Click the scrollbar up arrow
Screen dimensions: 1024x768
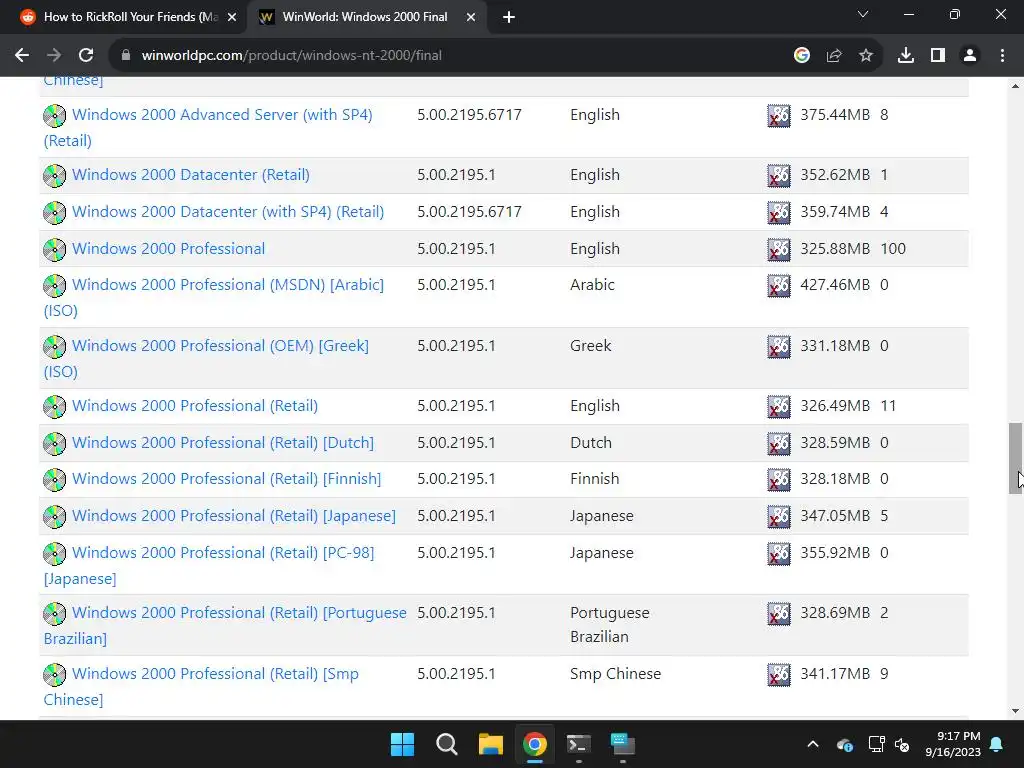point(1015,86)
